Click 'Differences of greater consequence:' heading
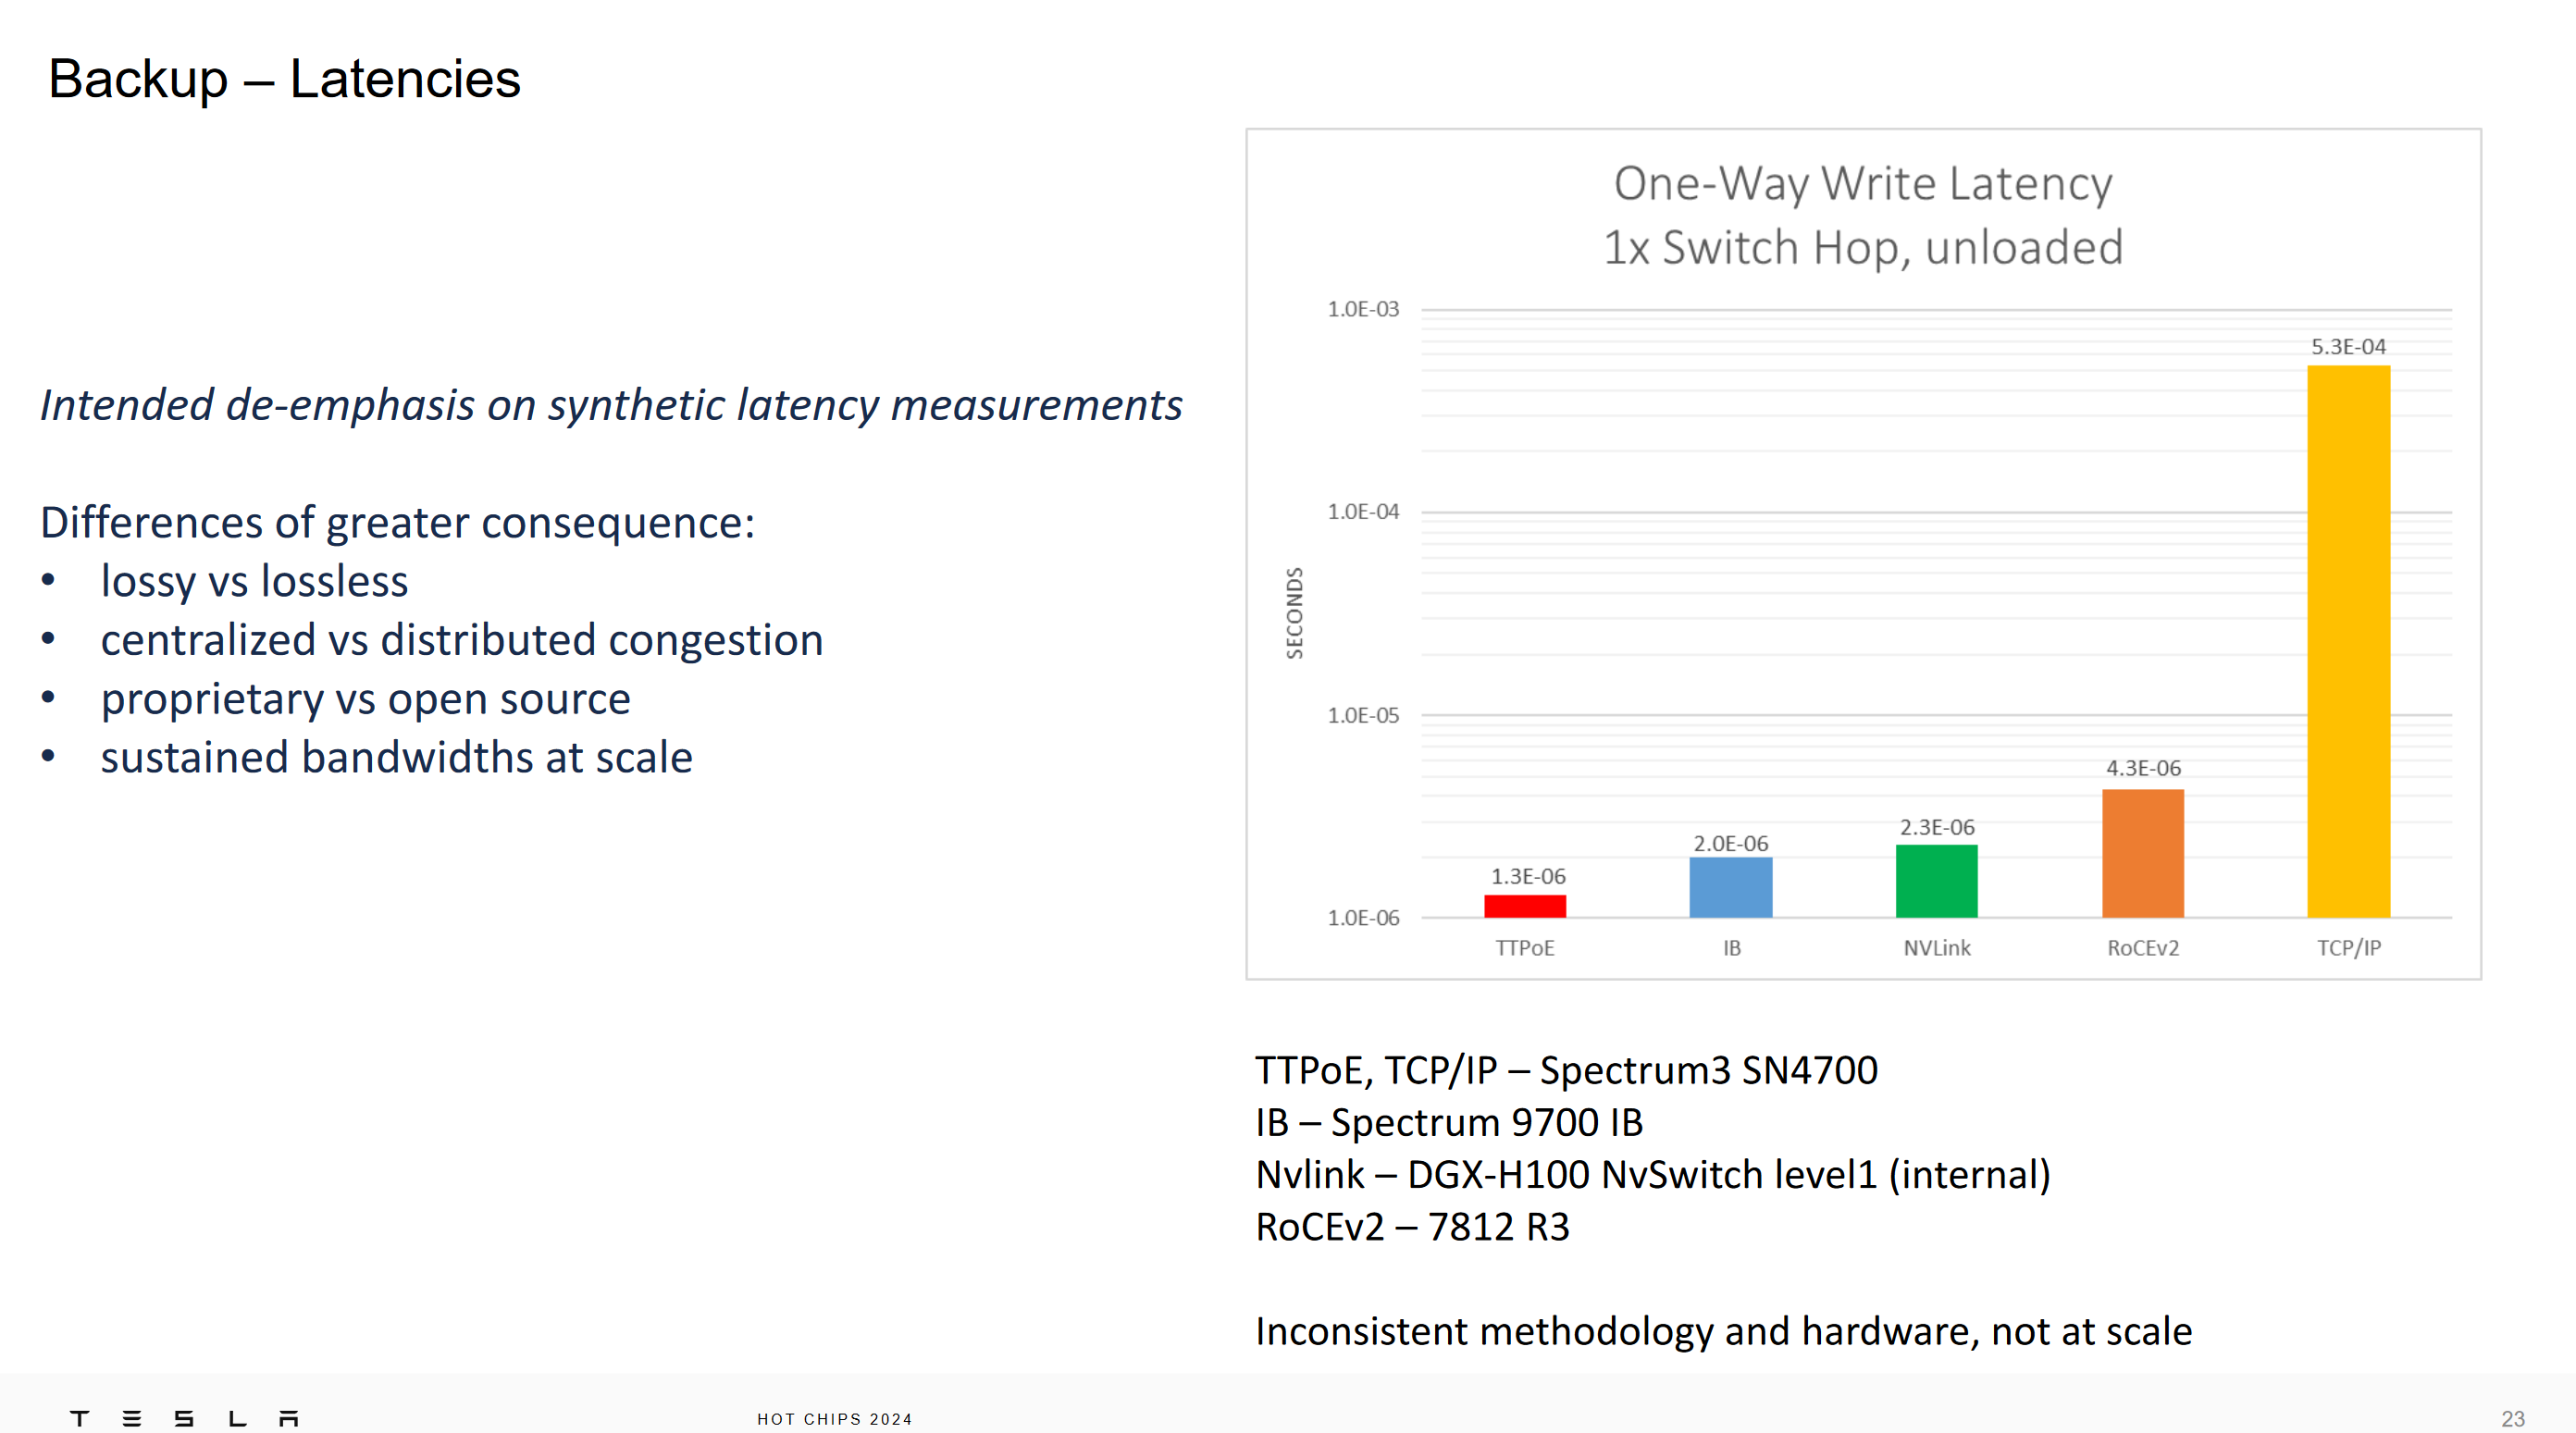2576x1433 pixels. coord(398,523)
